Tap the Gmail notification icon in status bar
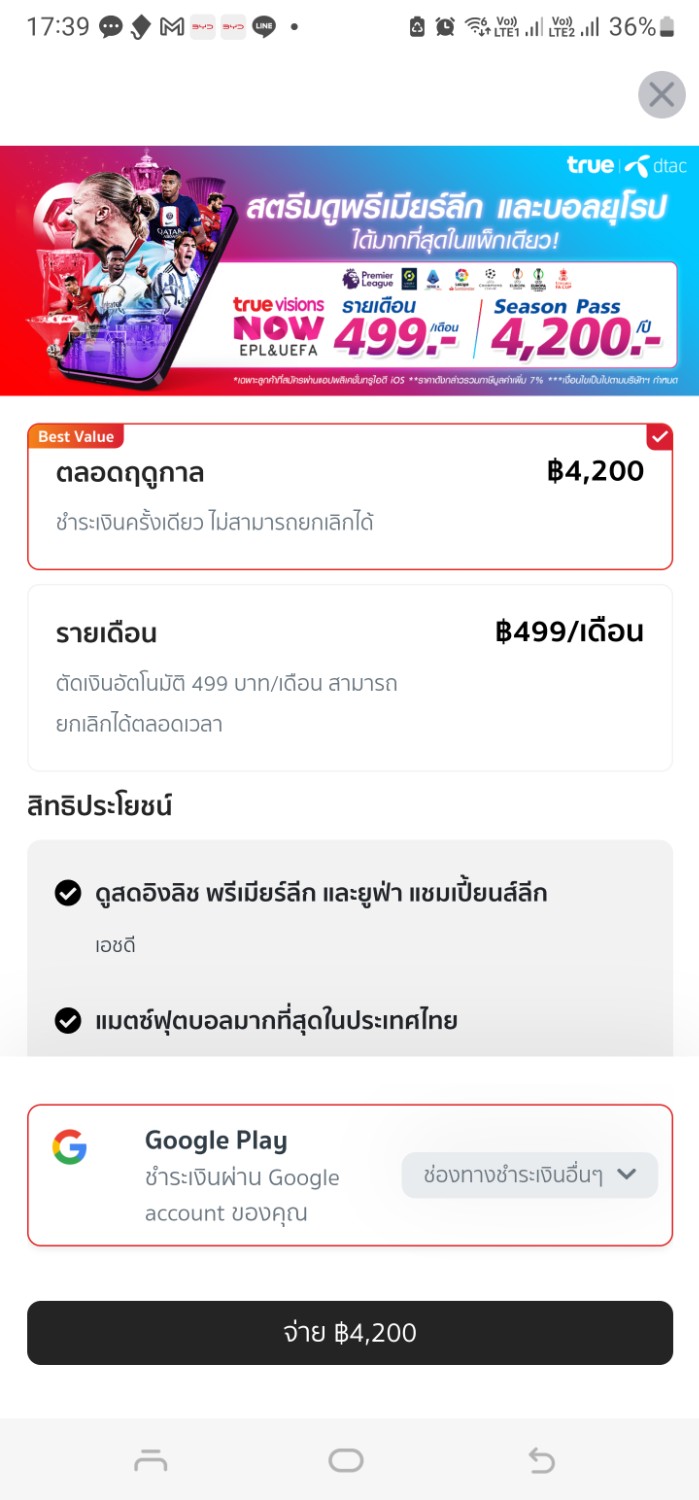Image resolution: width=699 pixels, height=1500 pixels. [172, 27]
